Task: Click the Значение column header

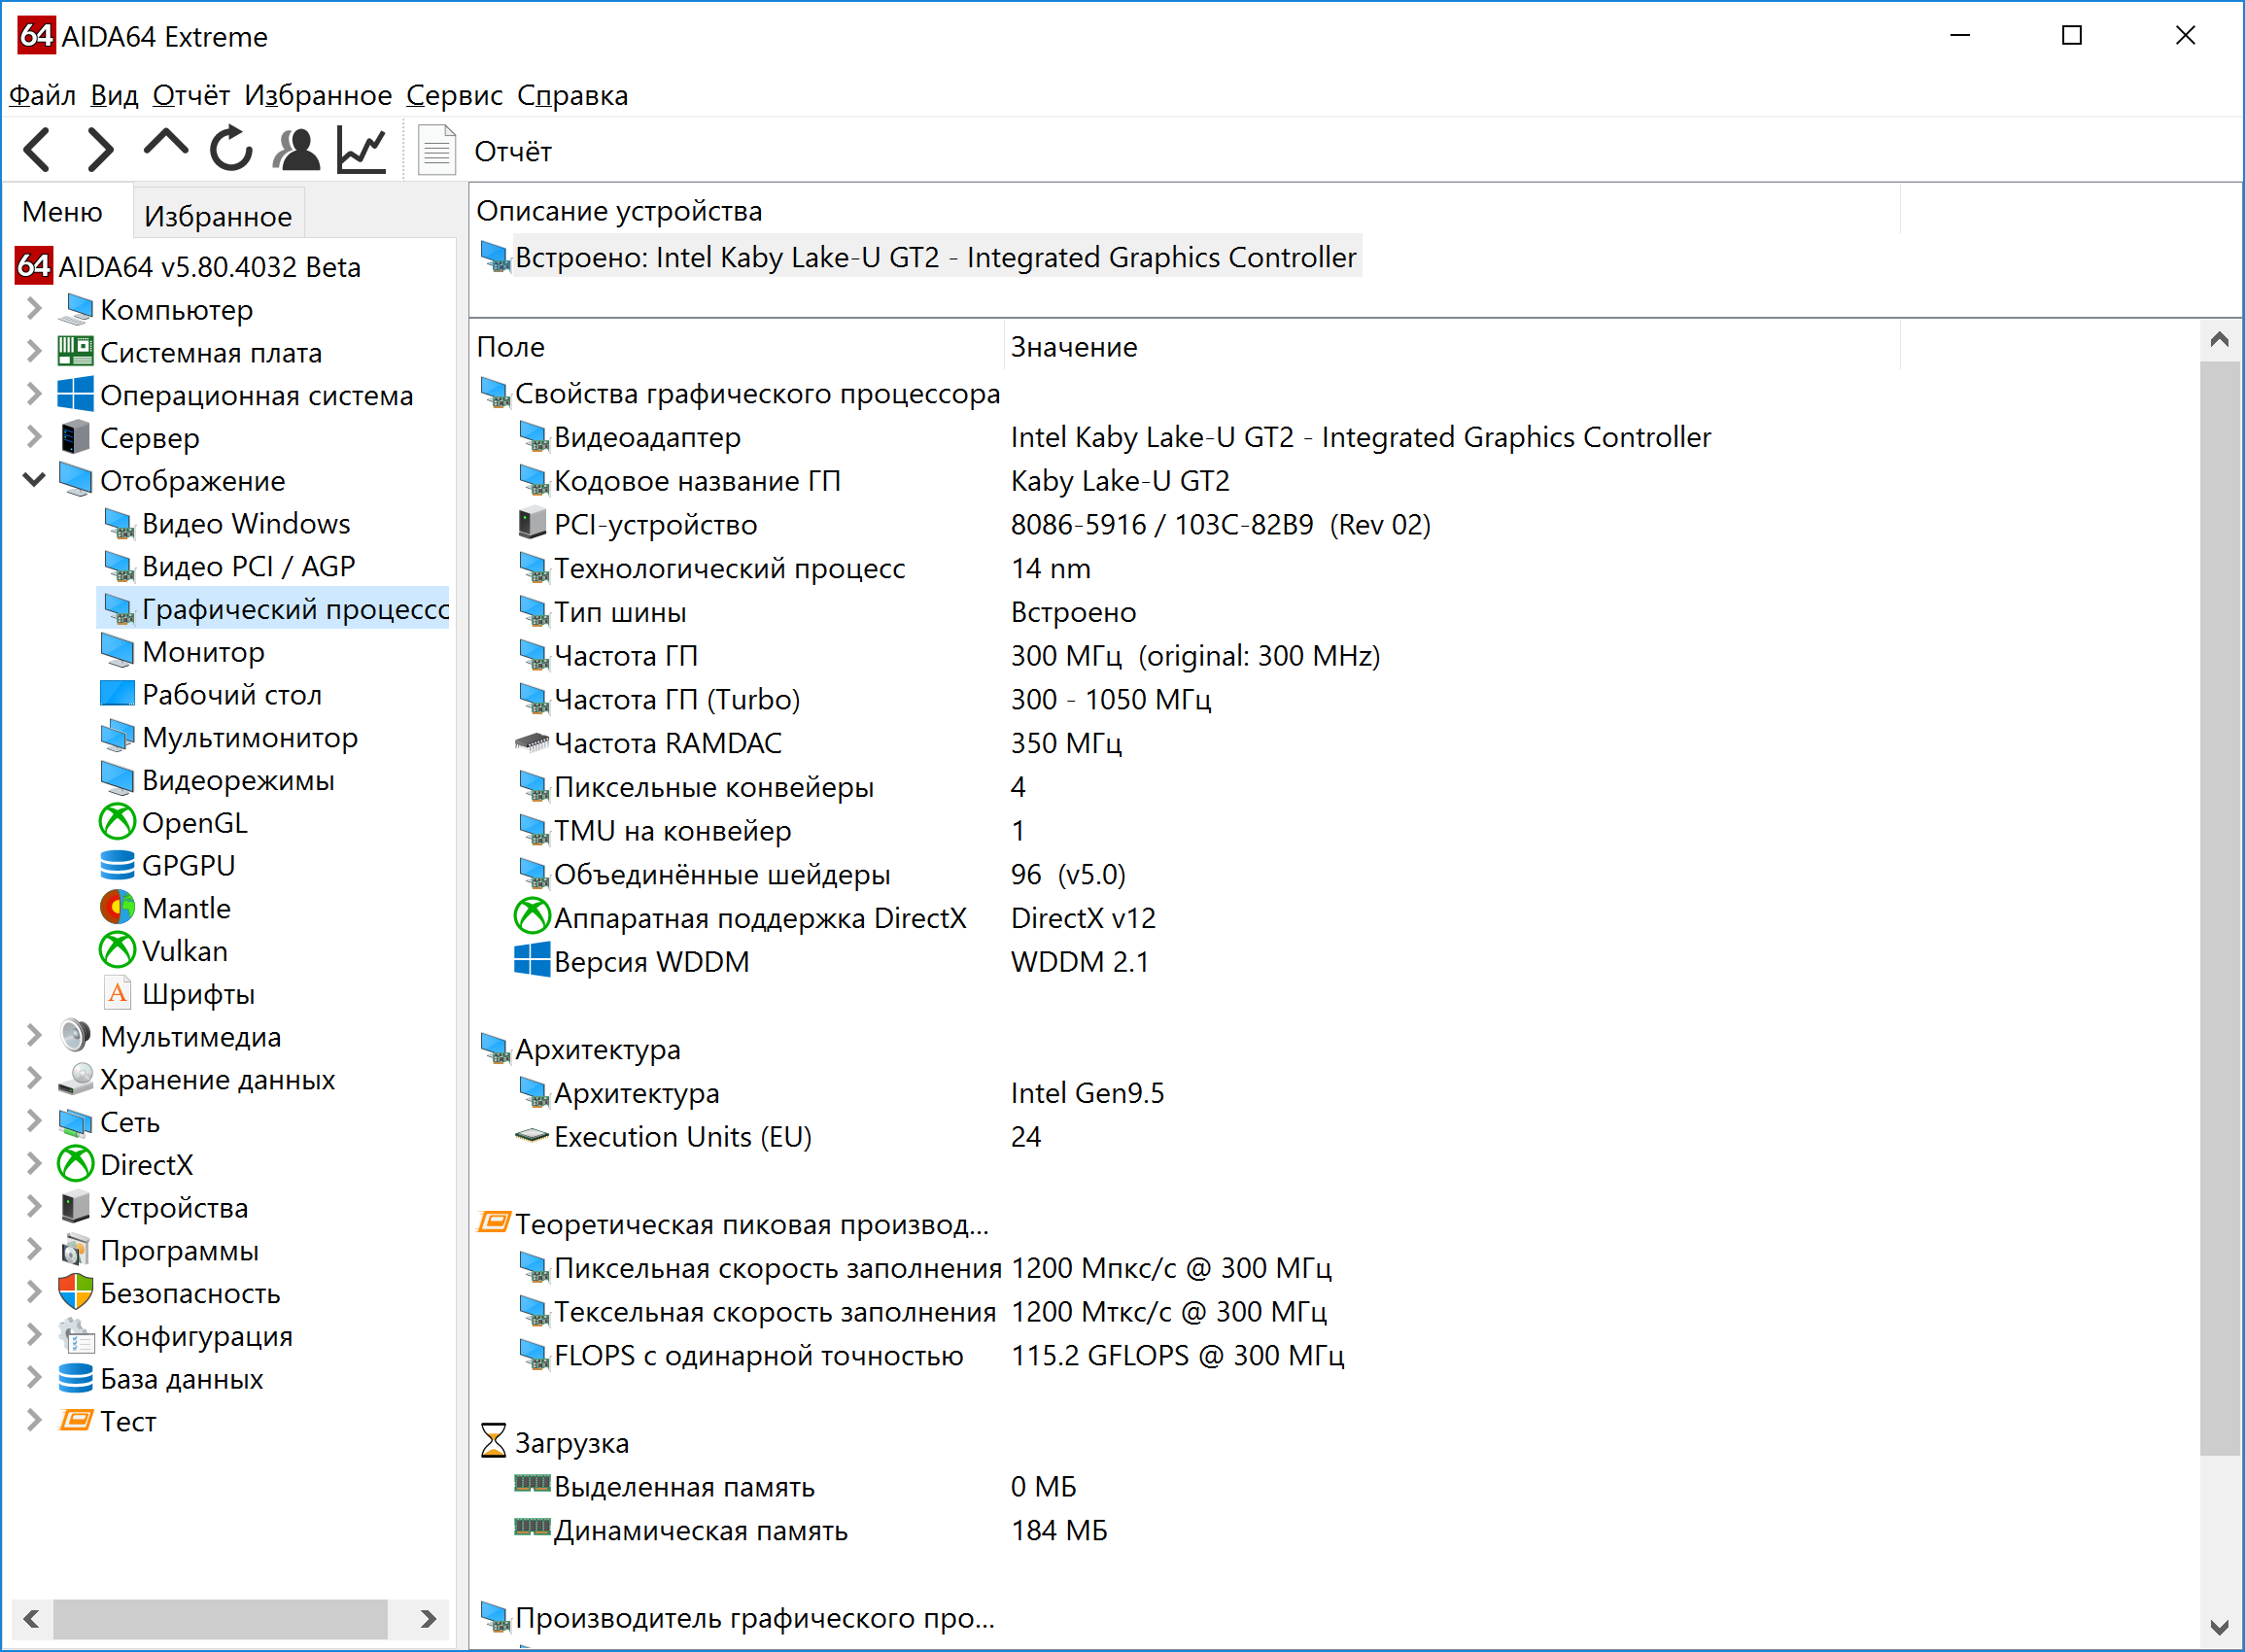Action: point(1451,347)
